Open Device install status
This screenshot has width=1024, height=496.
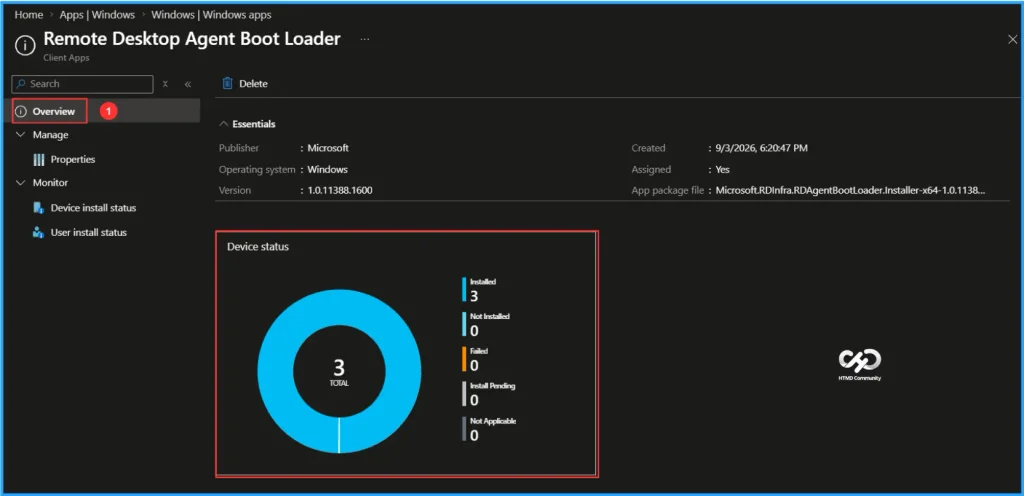(93, 208)
